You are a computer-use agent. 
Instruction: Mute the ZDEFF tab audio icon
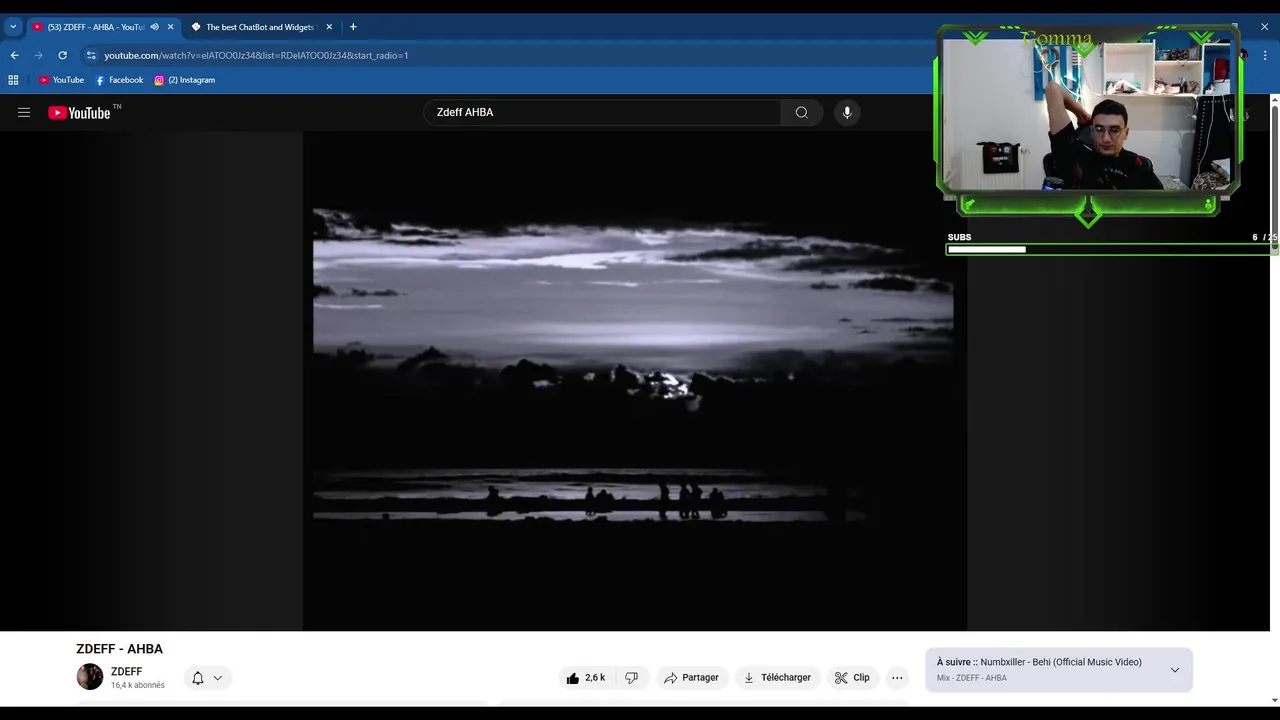coord(154,27)
